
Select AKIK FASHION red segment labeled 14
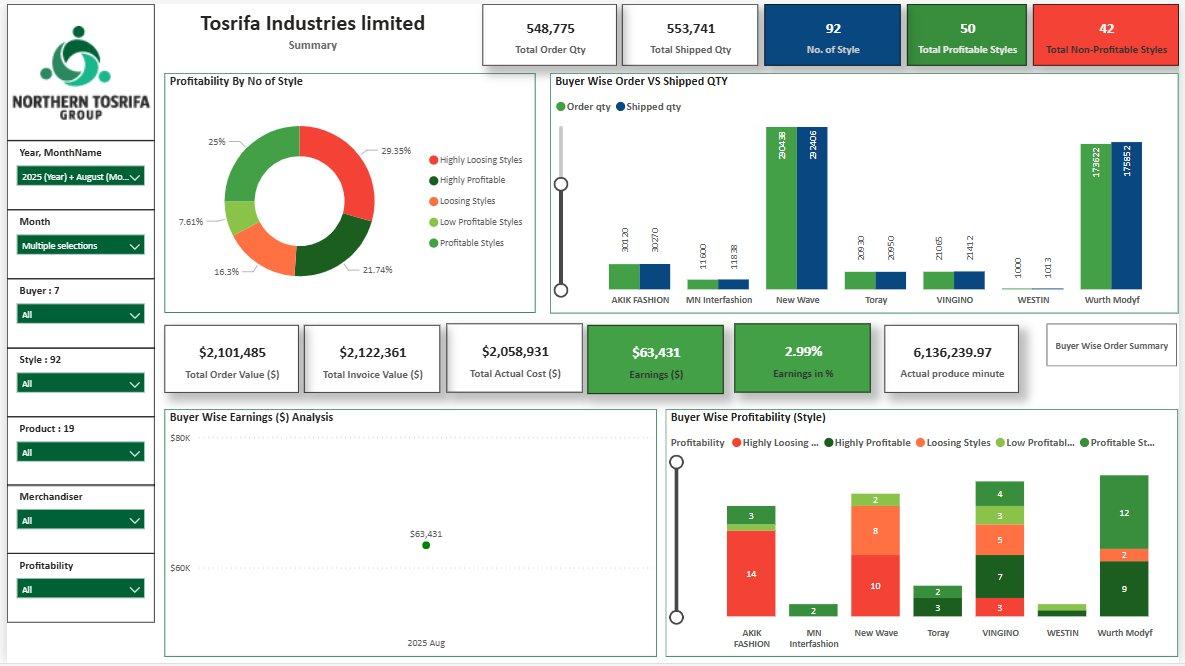click(751, 574)
